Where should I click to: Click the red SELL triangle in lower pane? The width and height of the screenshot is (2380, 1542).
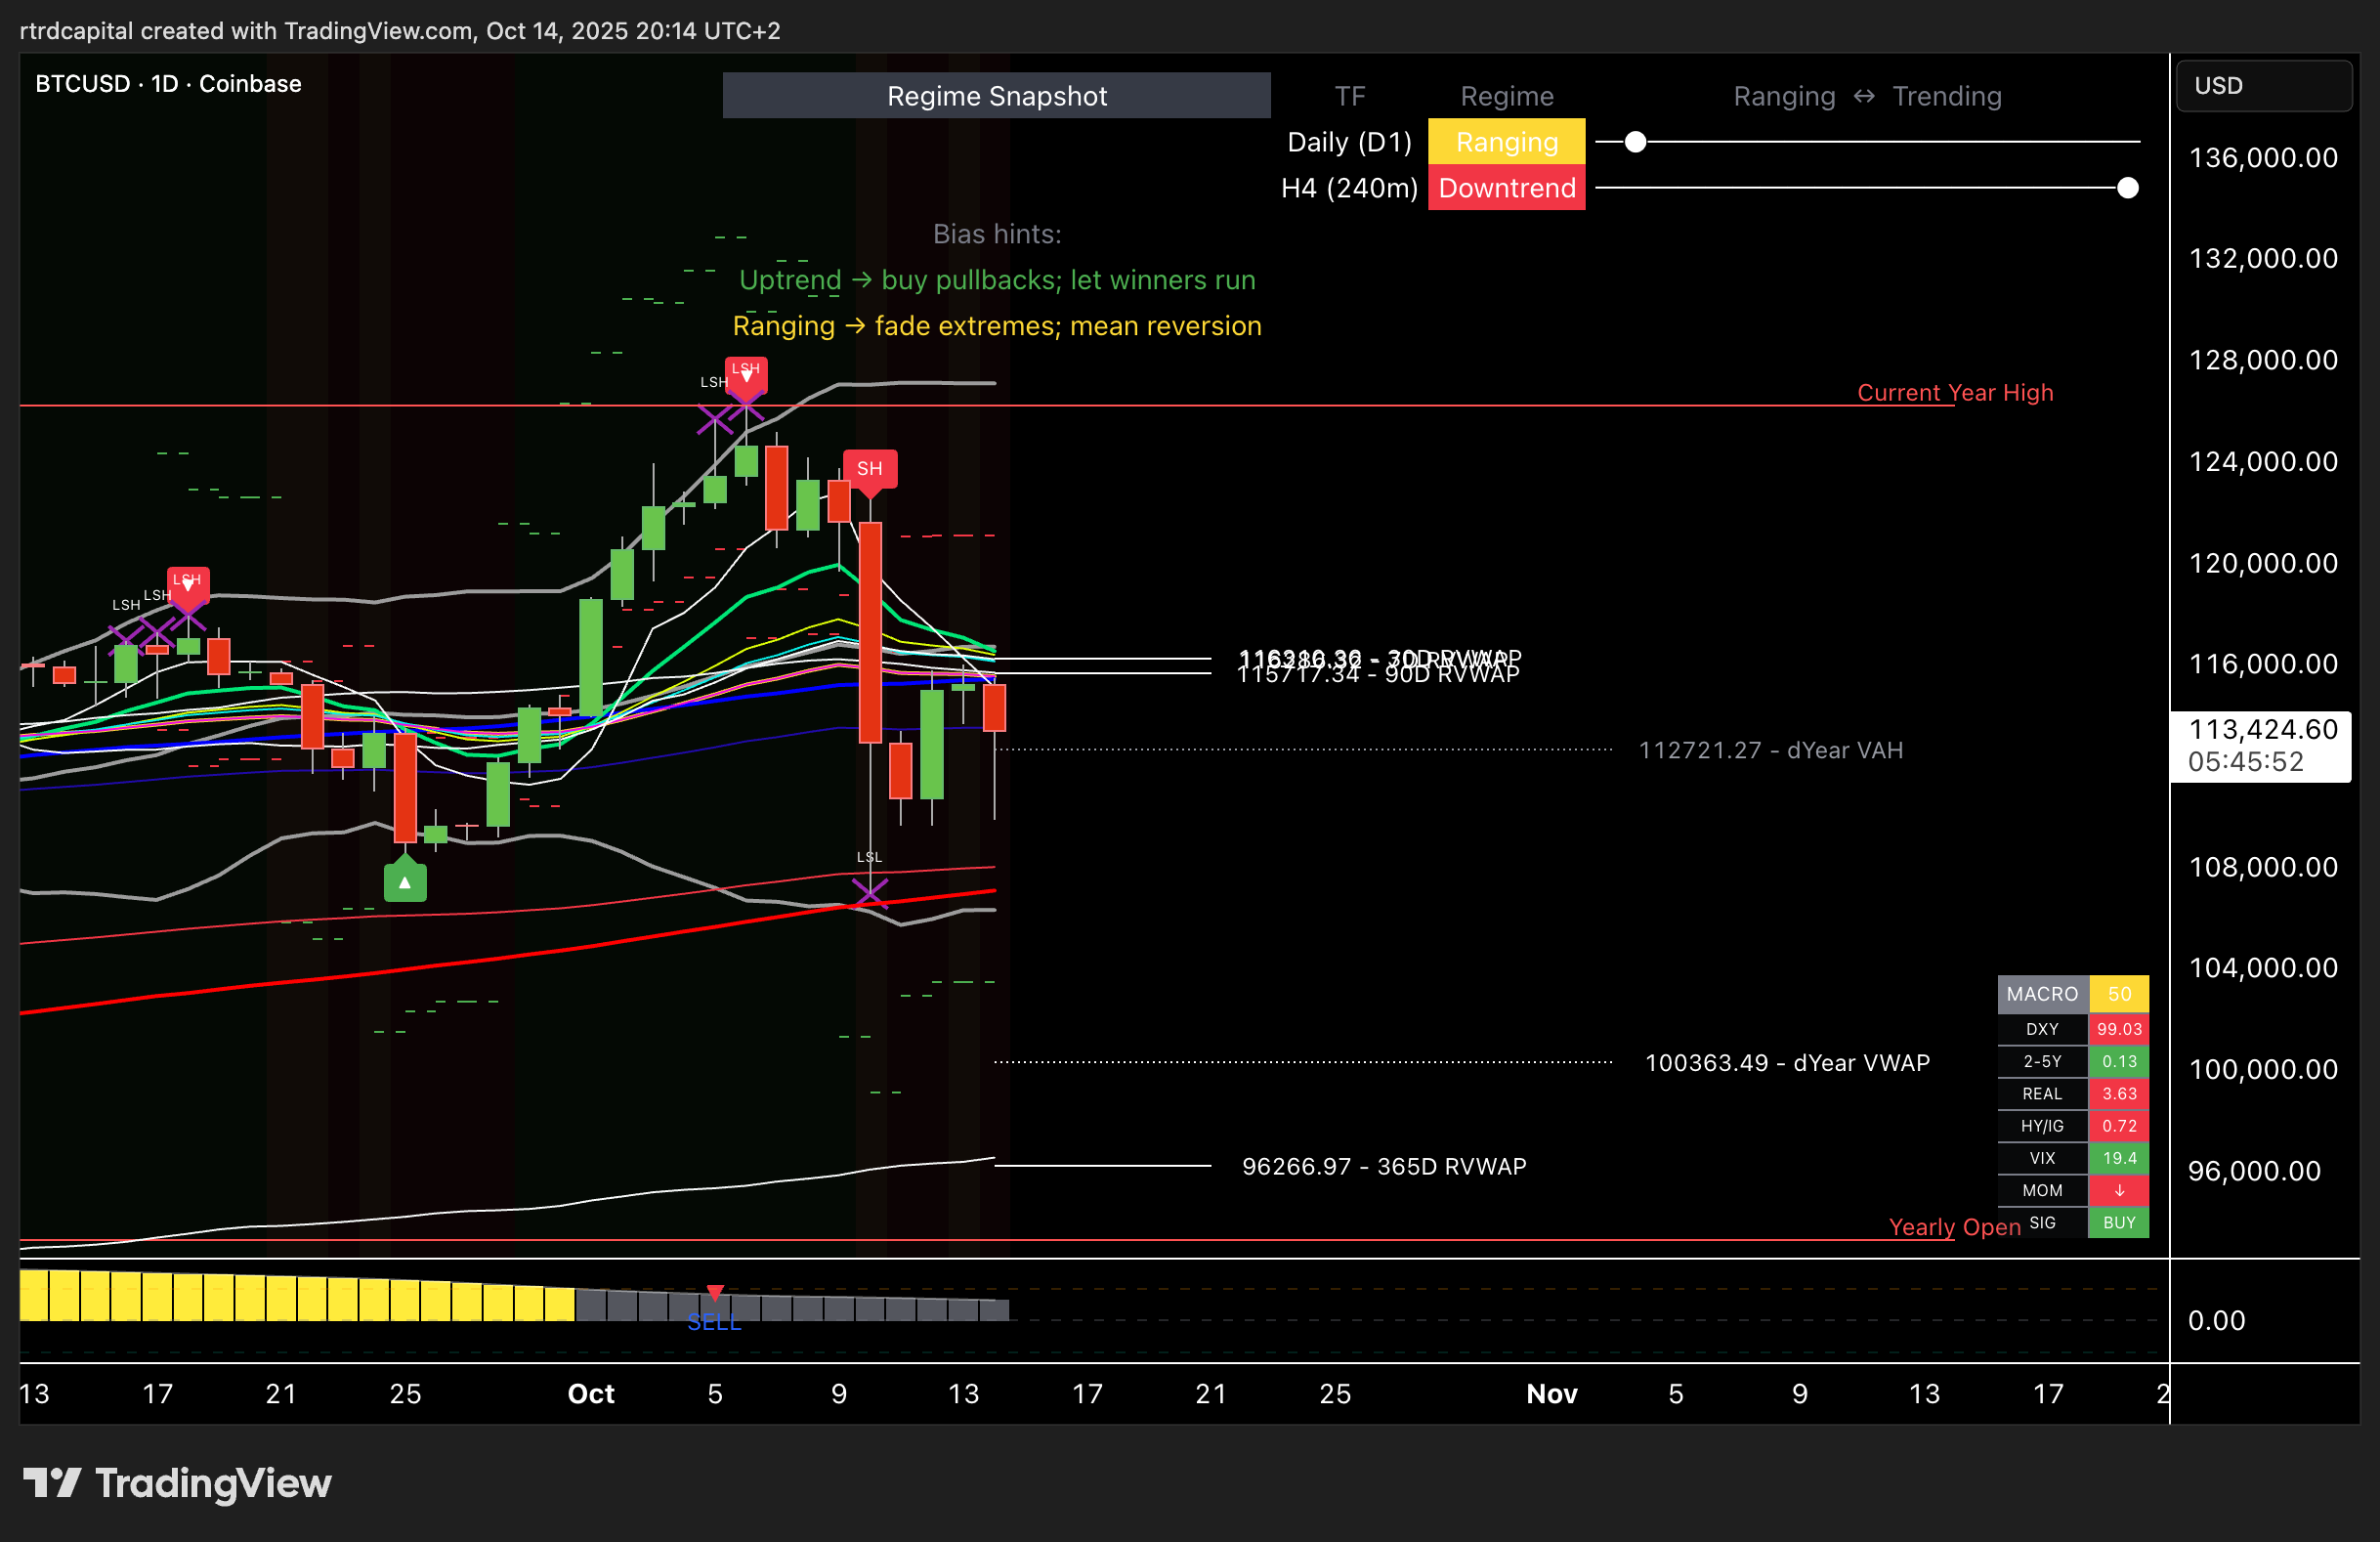(x=714, y=1293)
